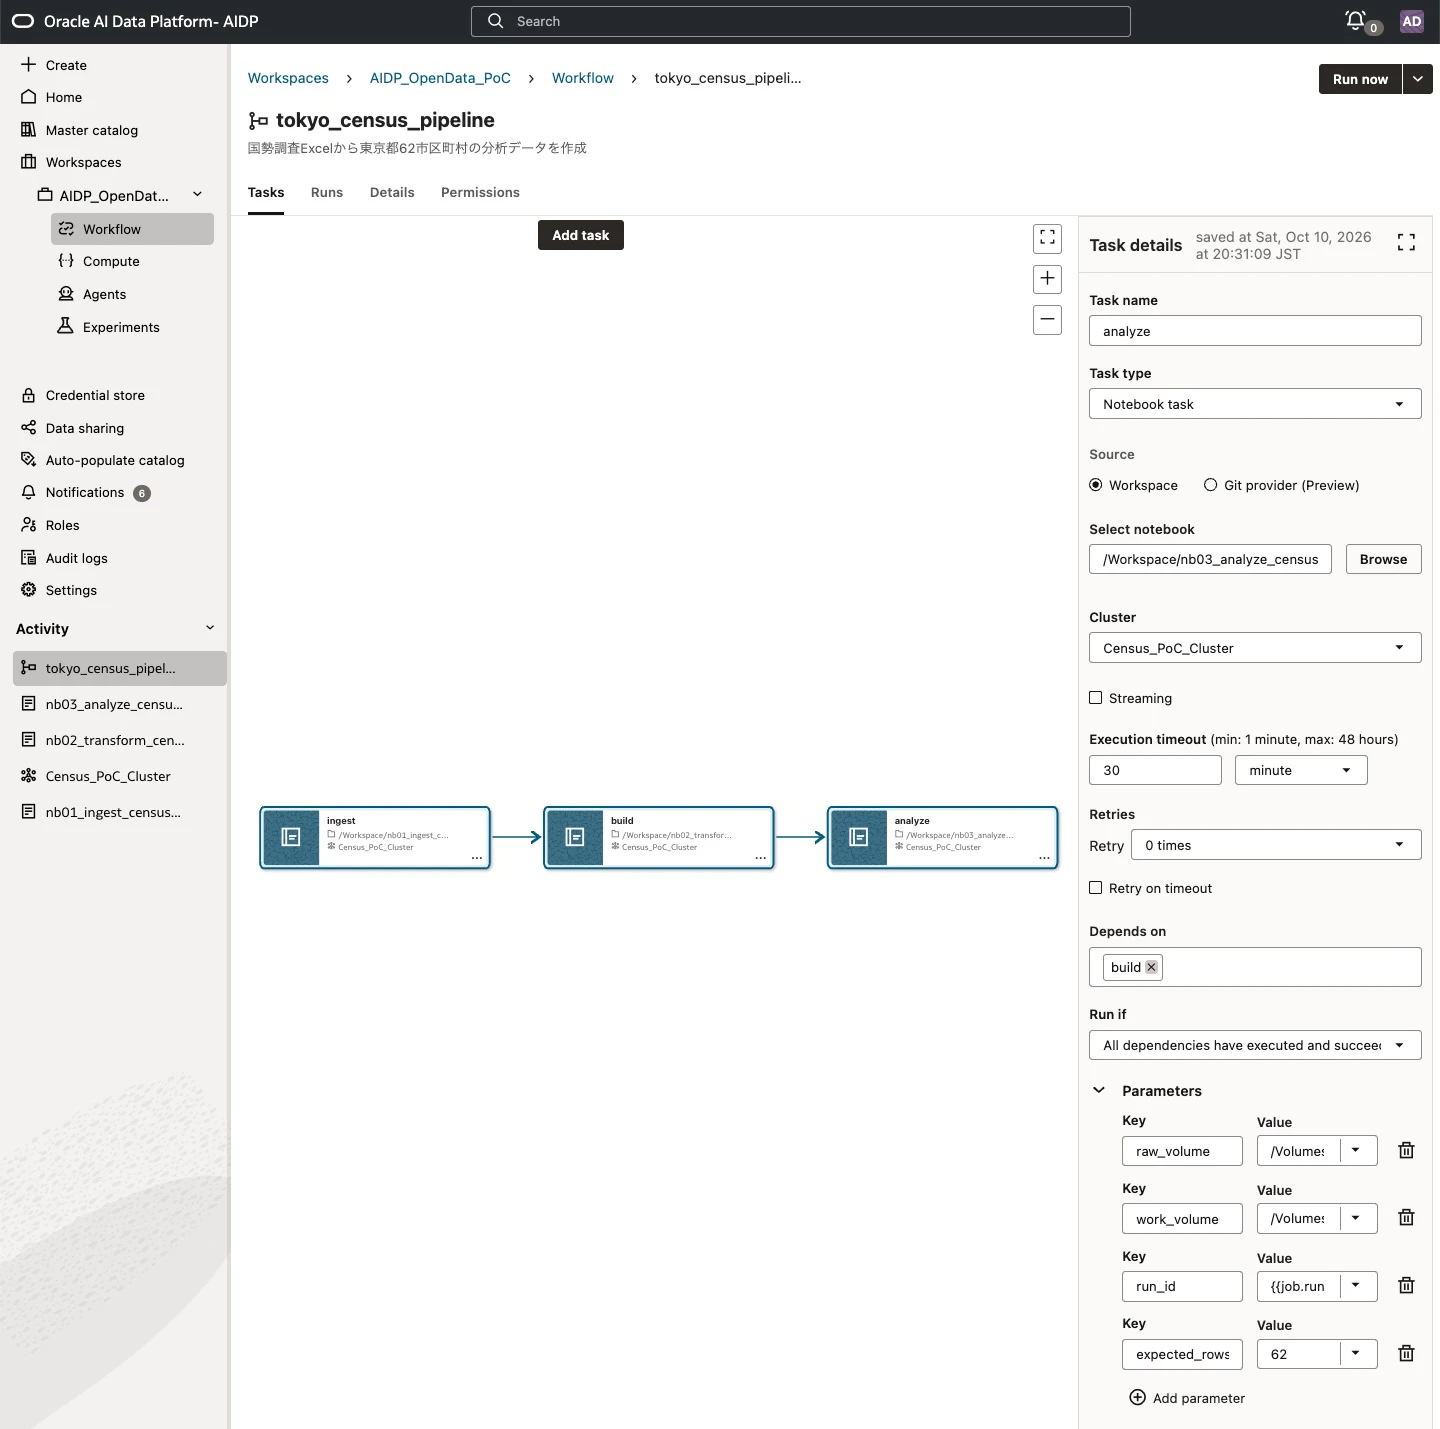Switch to the Details tab
The width and height of the screenshot is (1440, 1429).
tap(392, 192)
